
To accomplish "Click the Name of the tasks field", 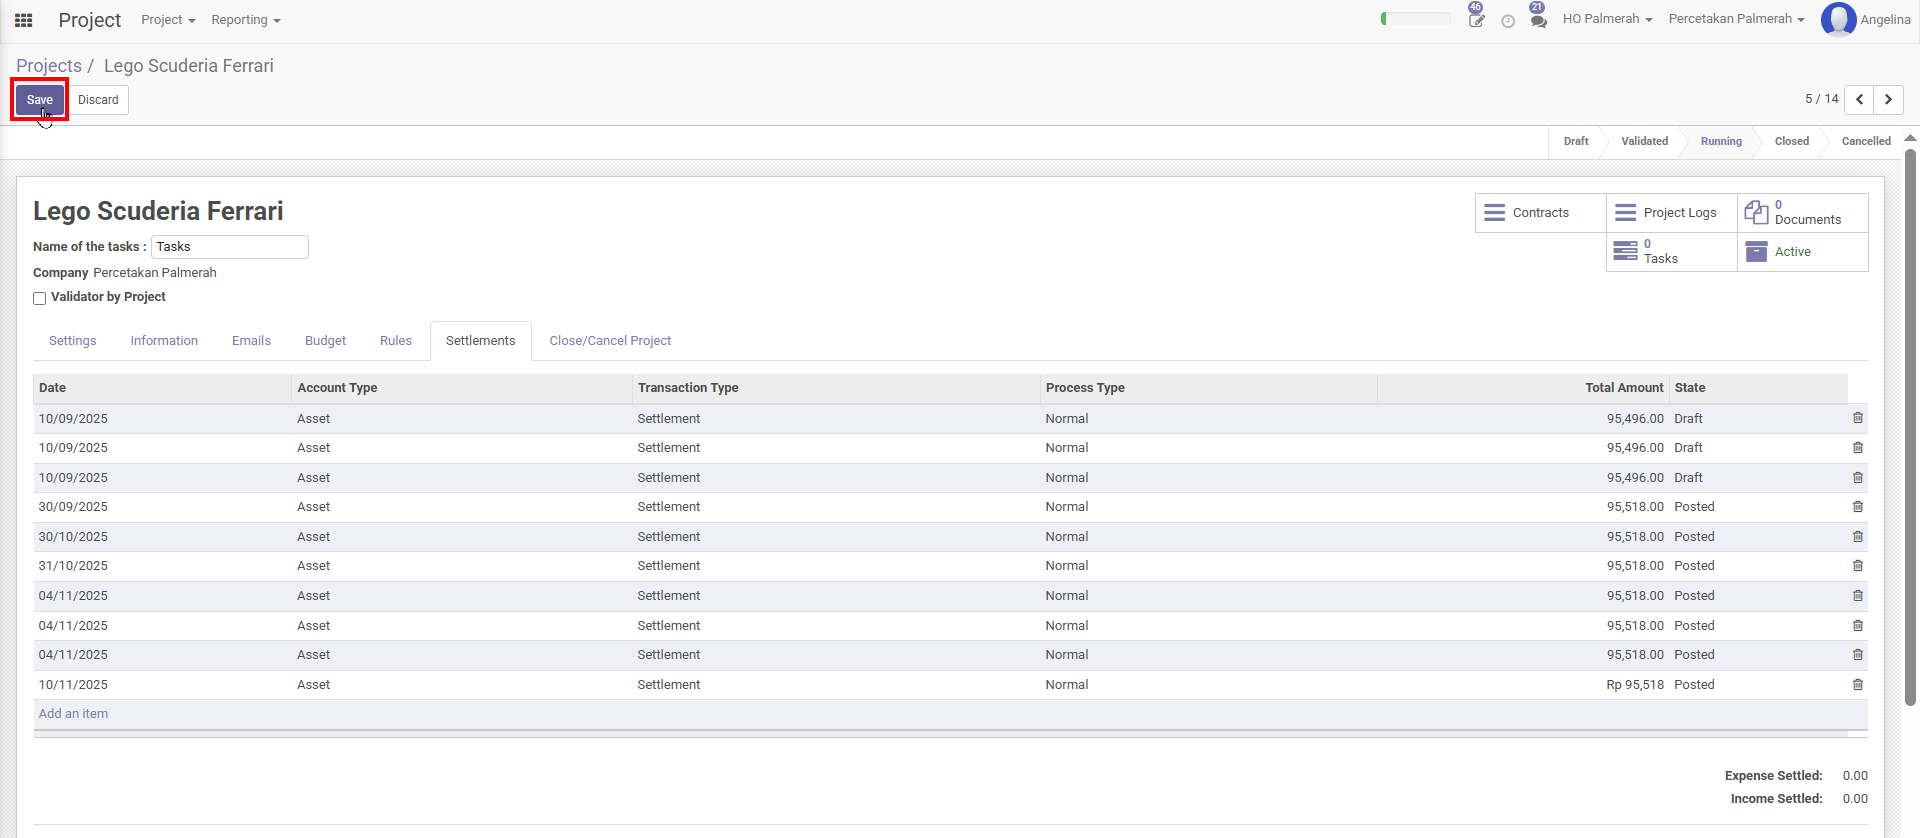I will pos(229,247).
